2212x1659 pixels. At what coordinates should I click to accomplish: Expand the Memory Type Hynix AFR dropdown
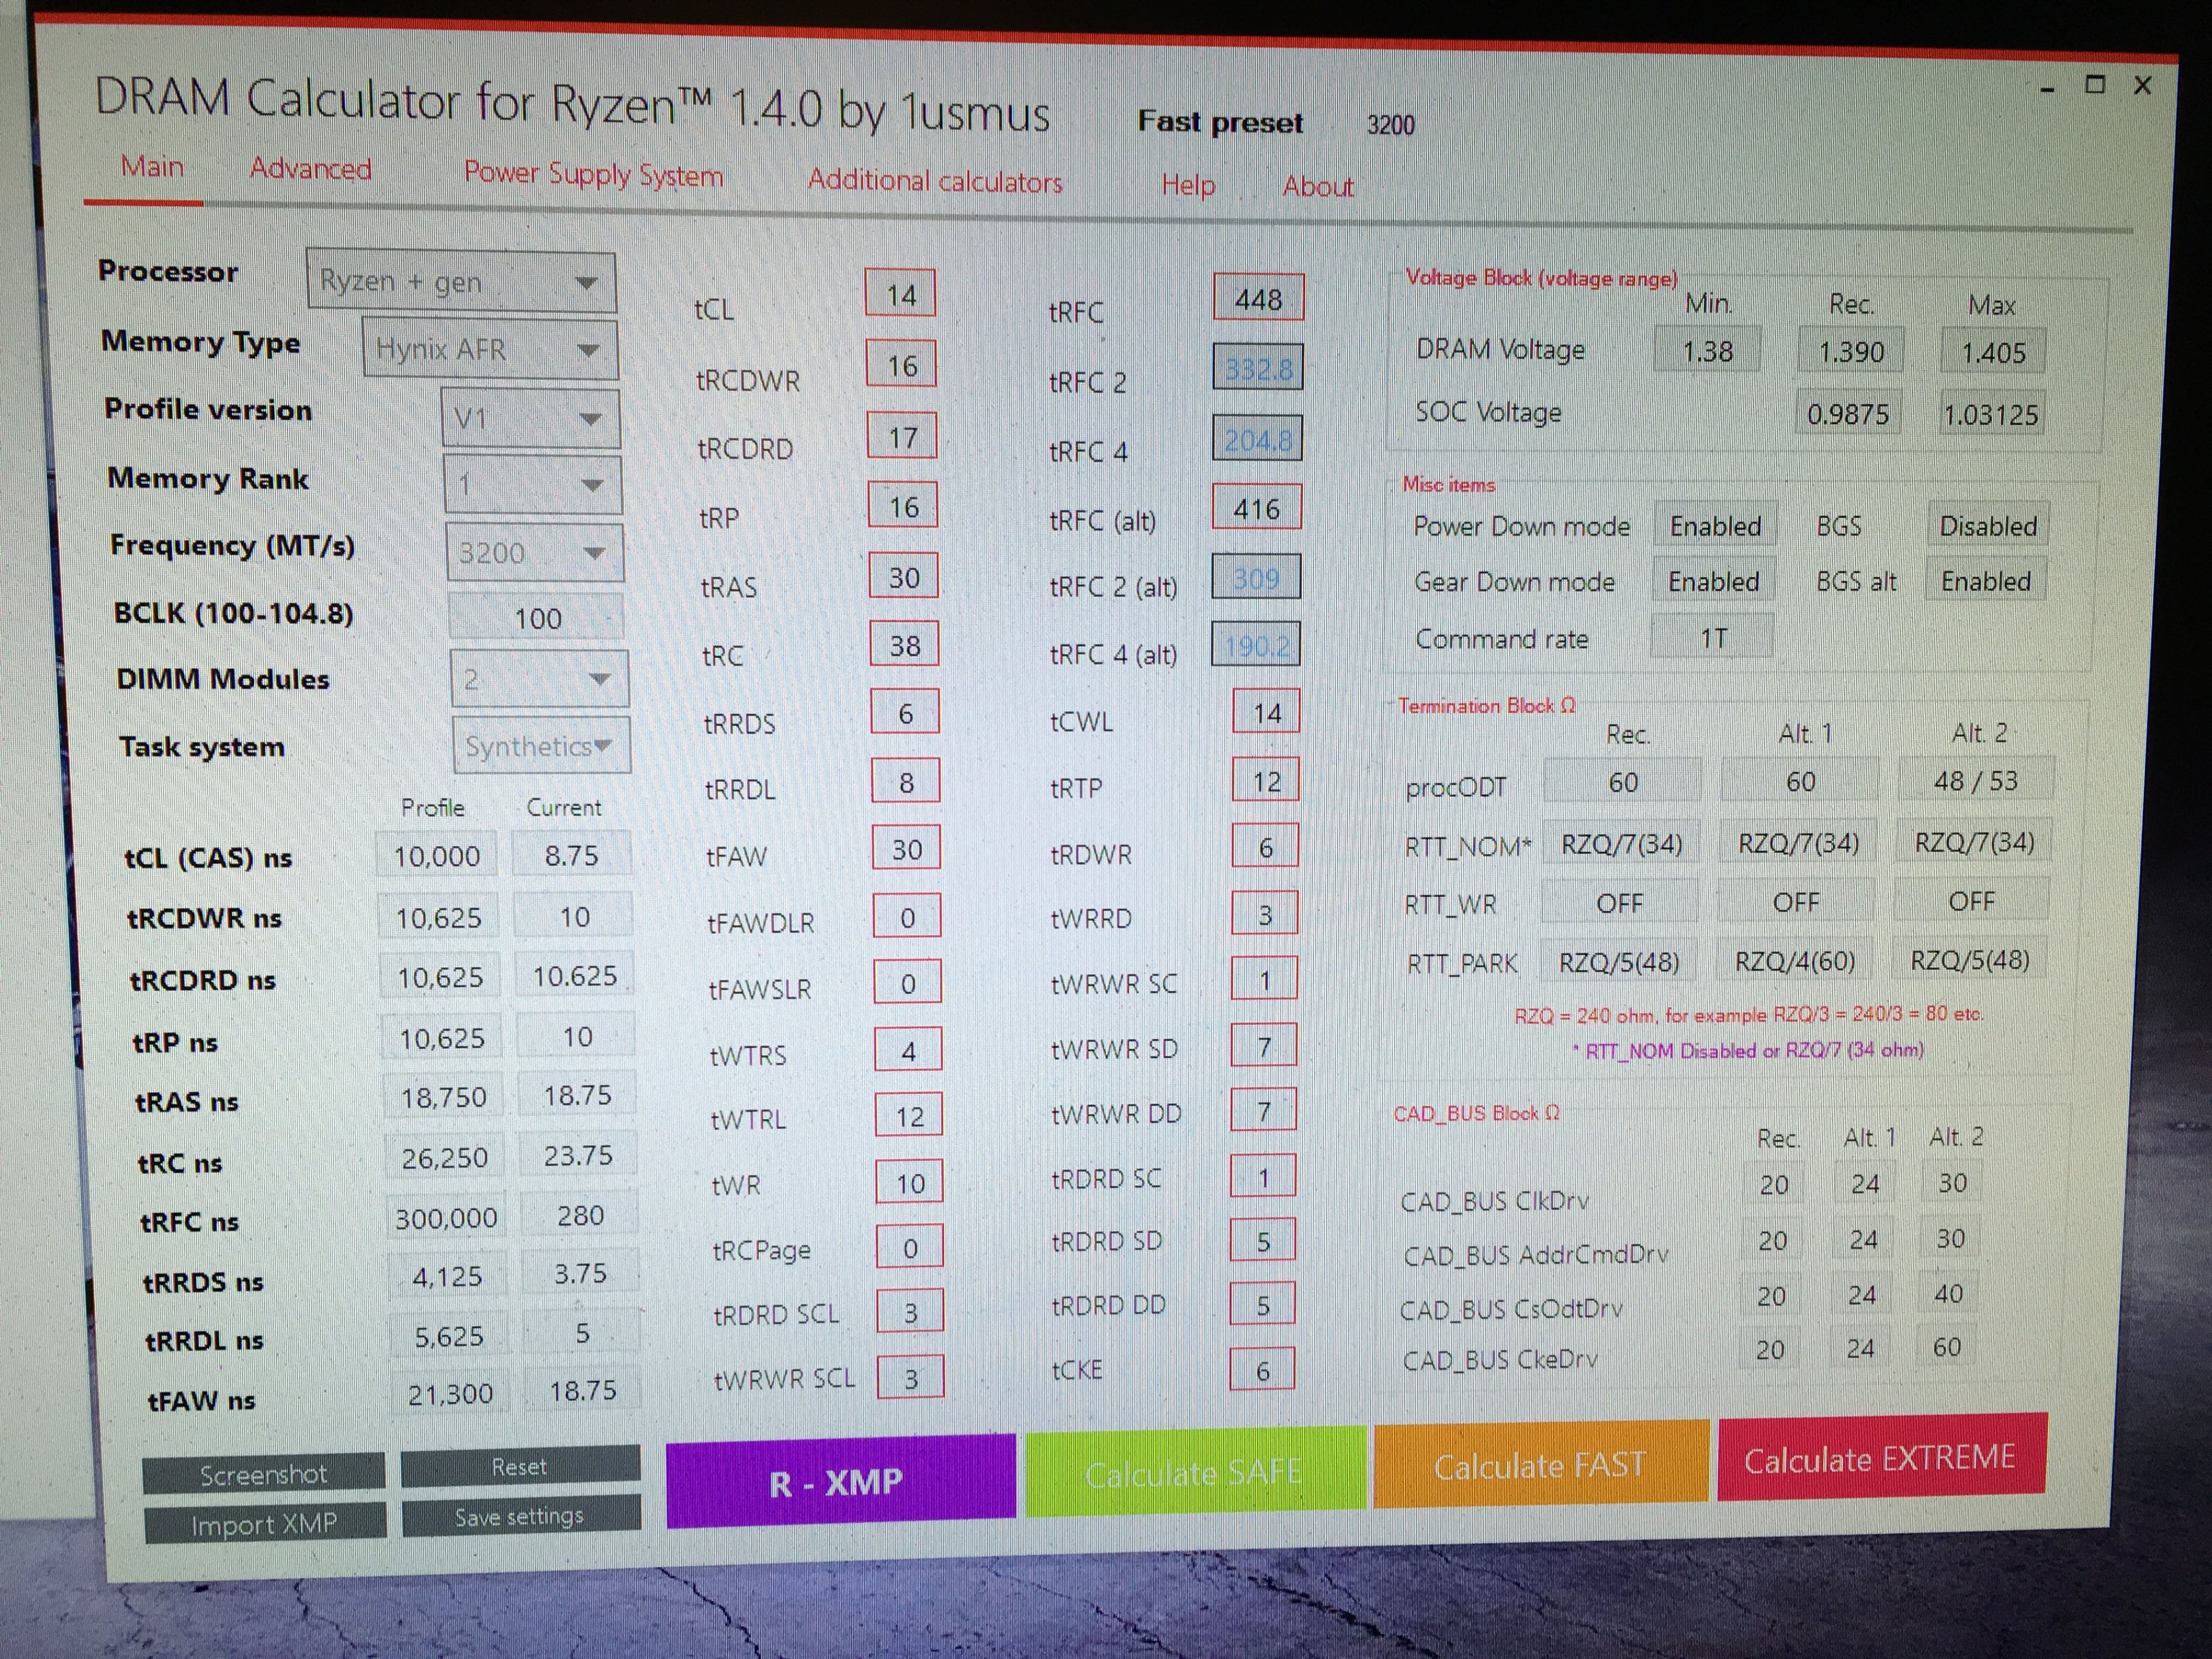(x=489, y=349)
